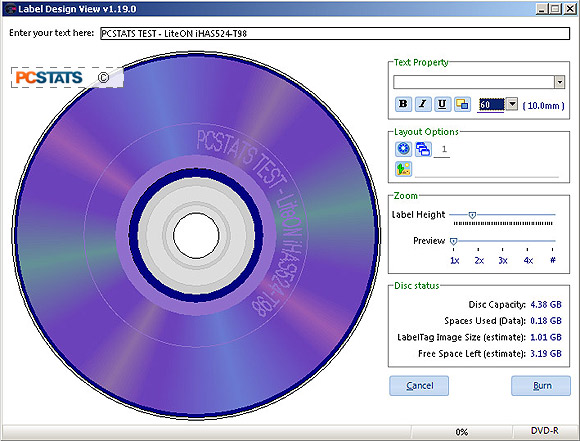Expand the font size dropdown arrow
The image size is (580, 441).
(x=512, y=104)
